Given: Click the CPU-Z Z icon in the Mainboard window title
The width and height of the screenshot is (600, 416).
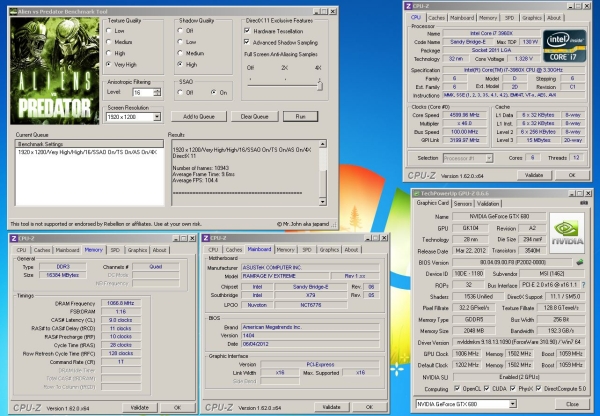Looking at the screenshot, I should pos(206,238).
